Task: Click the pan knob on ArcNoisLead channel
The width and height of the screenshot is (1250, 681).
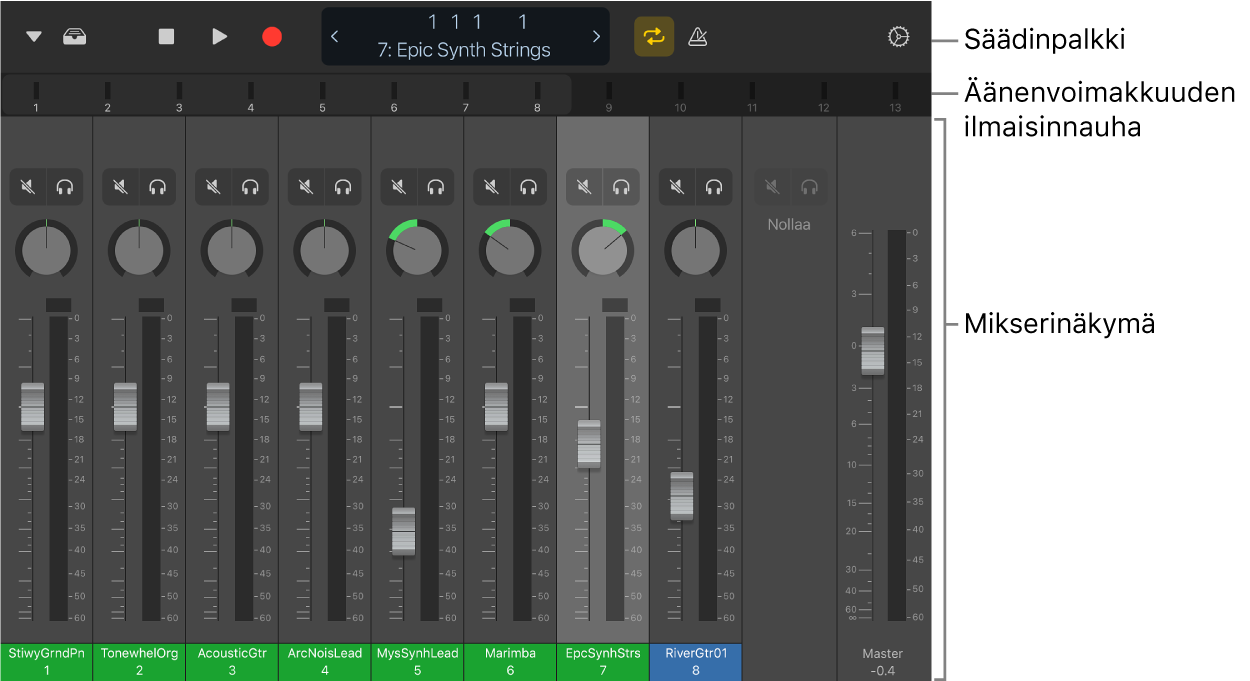Action: click(324, 250)
